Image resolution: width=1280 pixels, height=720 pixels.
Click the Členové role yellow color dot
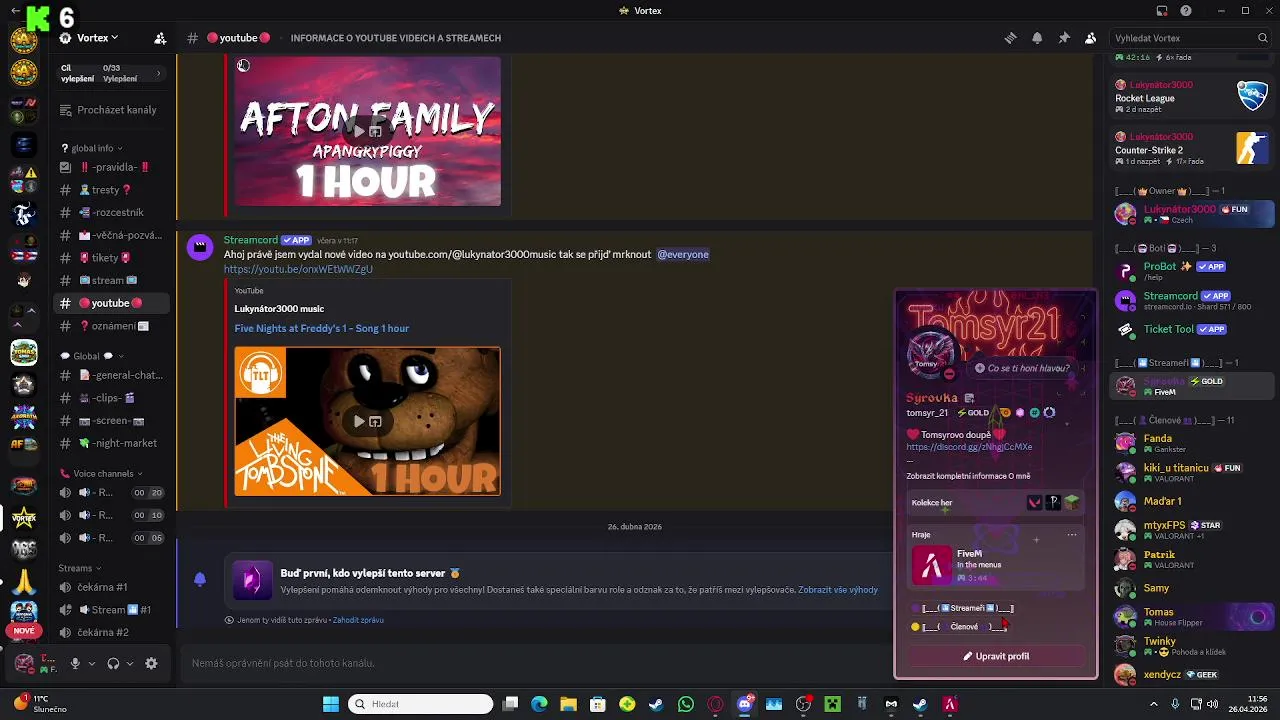click(x=915, y=627)
